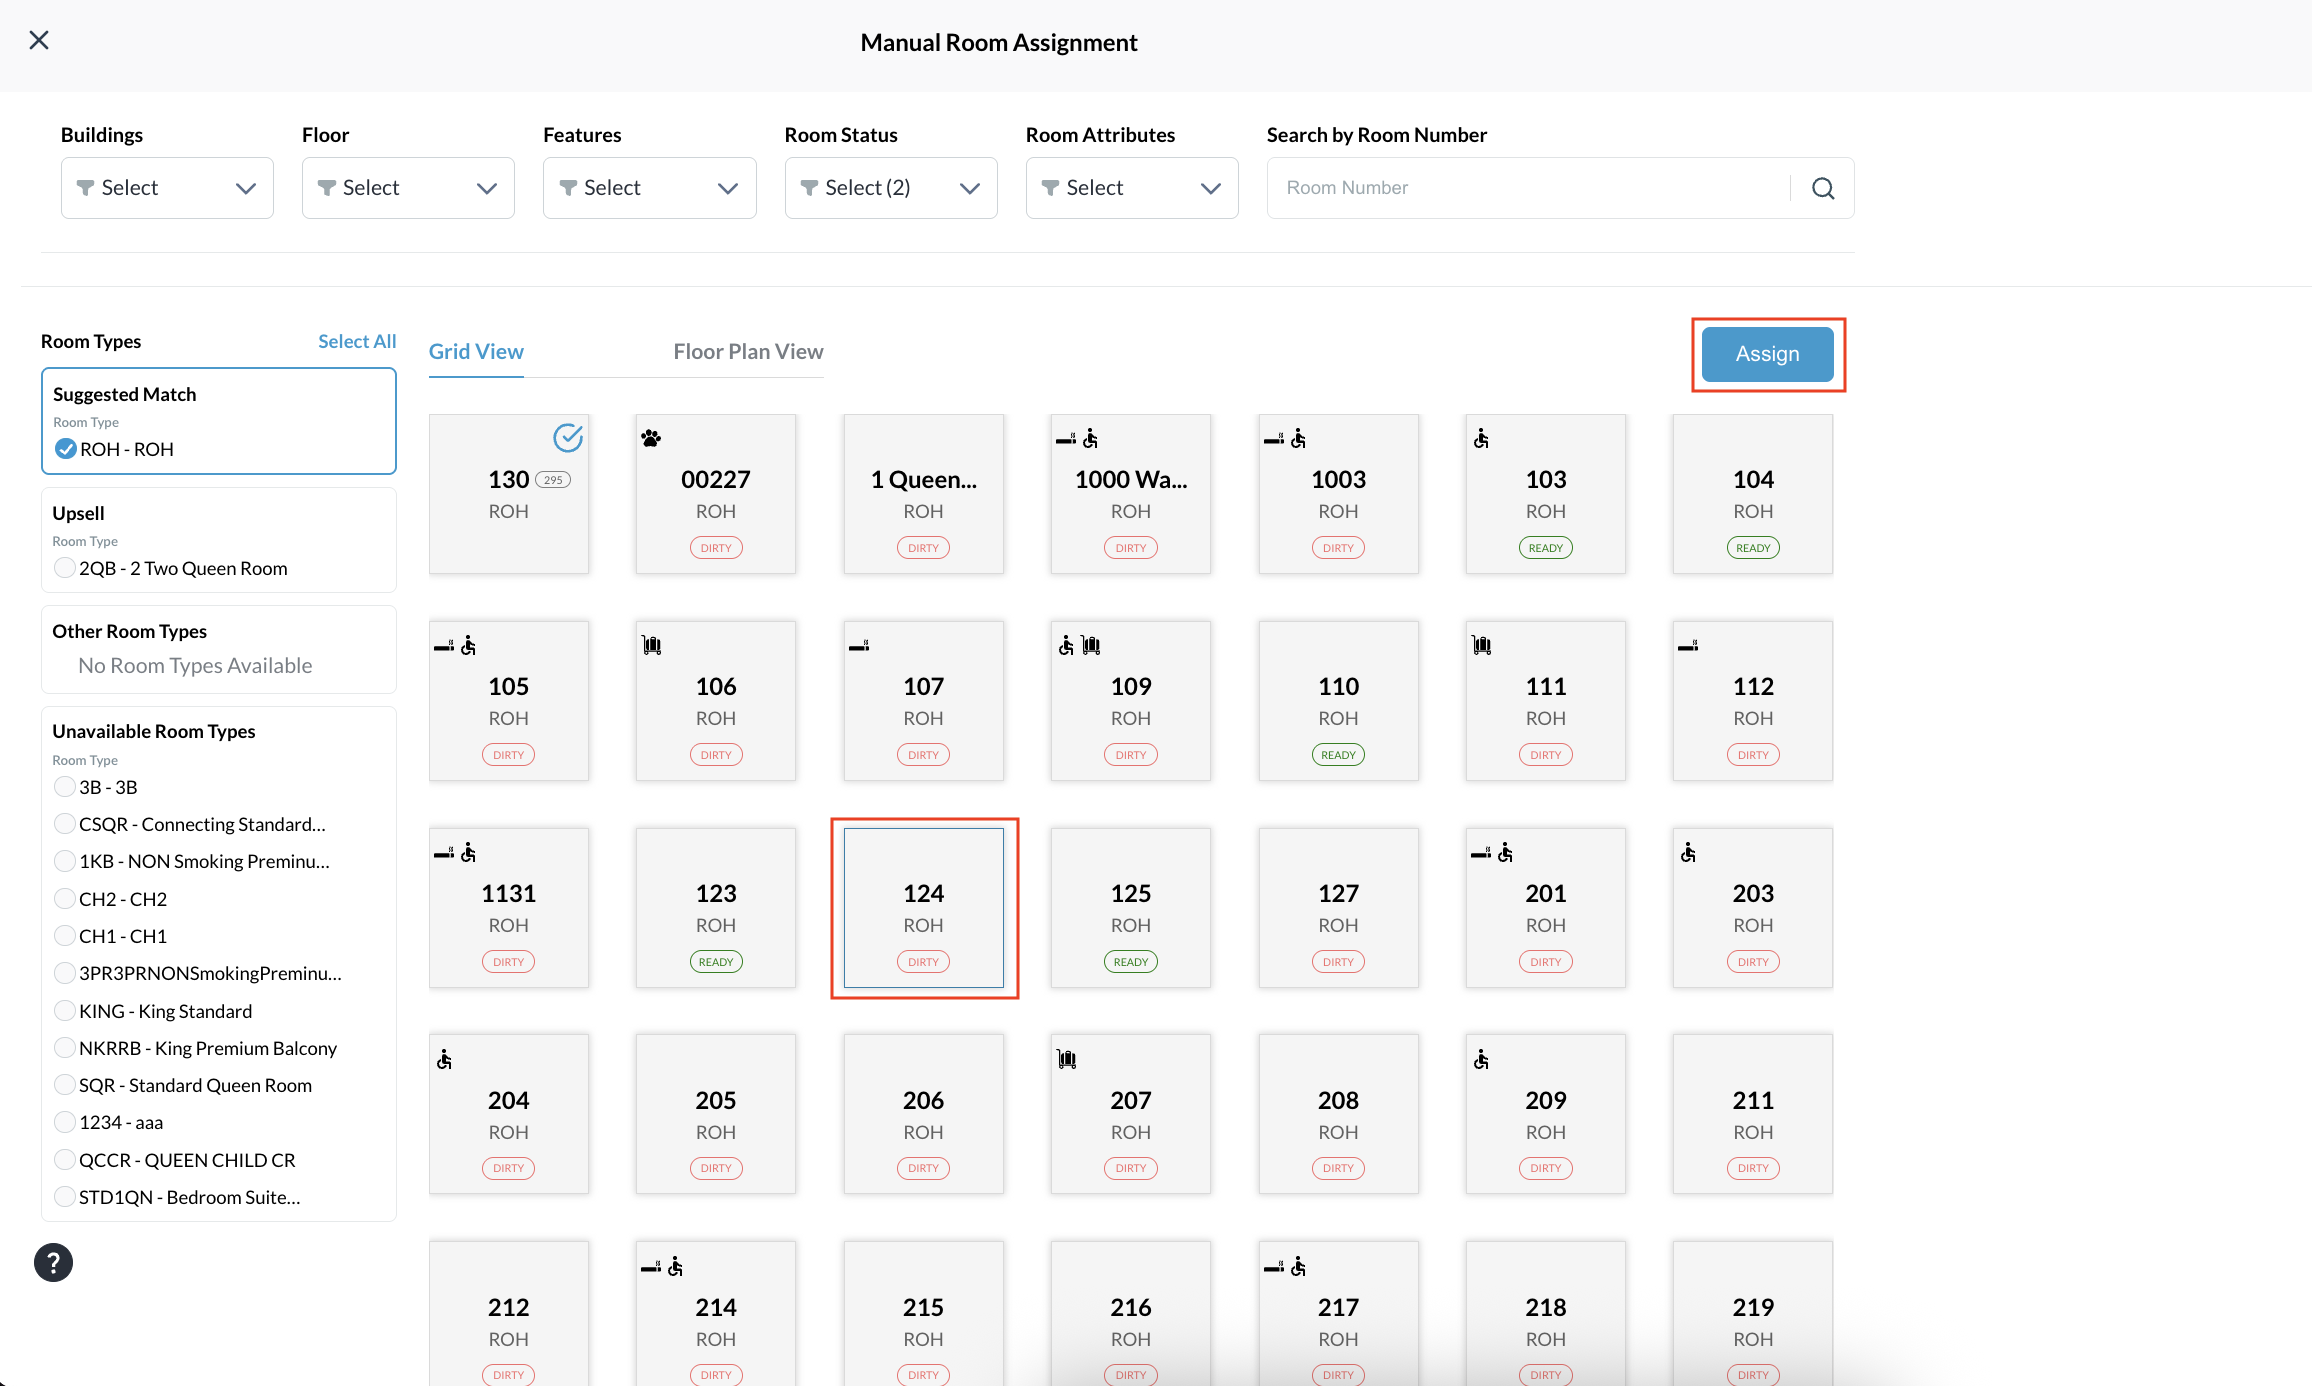This screenshot has width=2312, height=1386.
Task: Select the 2QB - 2 Two Queen Room upsell
Action: (65, 568)
